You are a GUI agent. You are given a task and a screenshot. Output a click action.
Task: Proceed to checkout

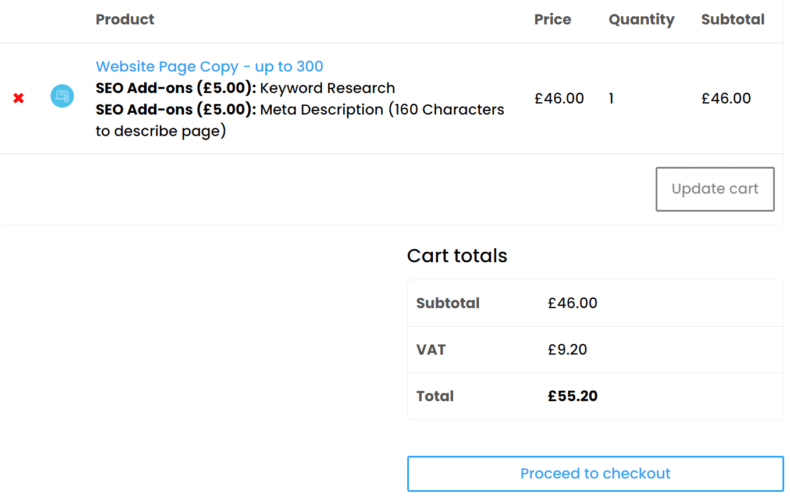point(595,474)
